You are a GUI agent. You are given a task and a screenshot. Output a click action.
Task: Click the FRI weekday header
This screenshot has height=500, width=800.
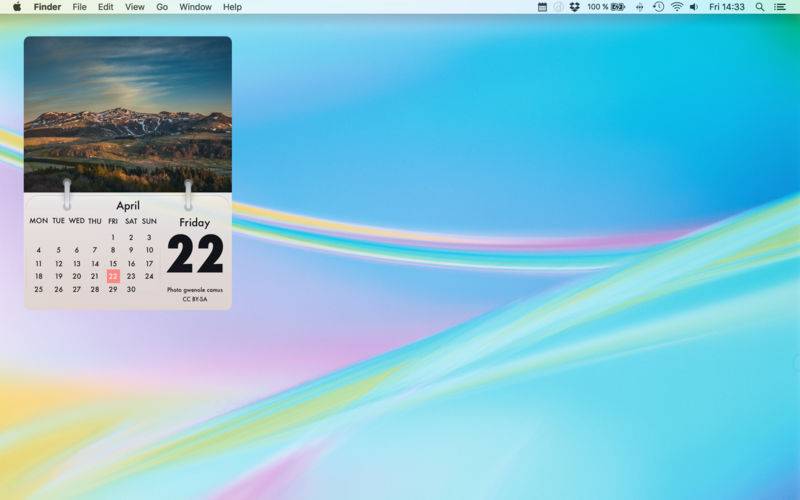(x=113, y=221)
